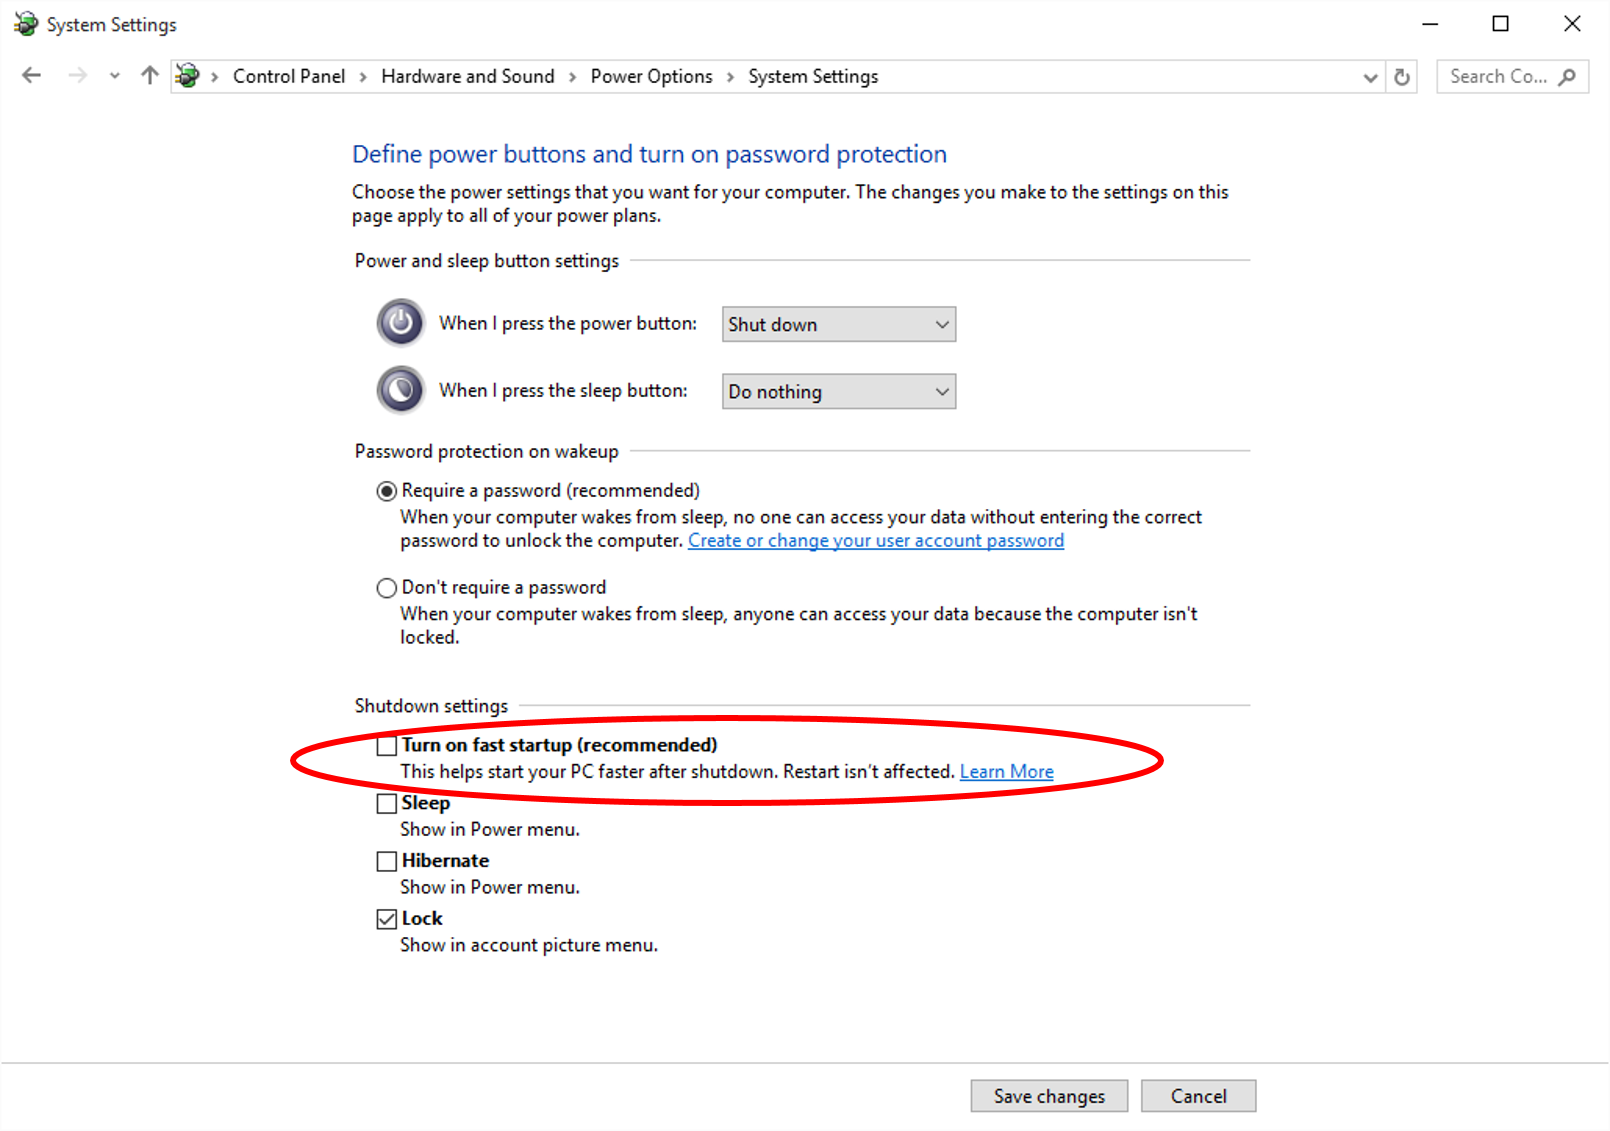Click the sleep button icon

tap(400, 389)
